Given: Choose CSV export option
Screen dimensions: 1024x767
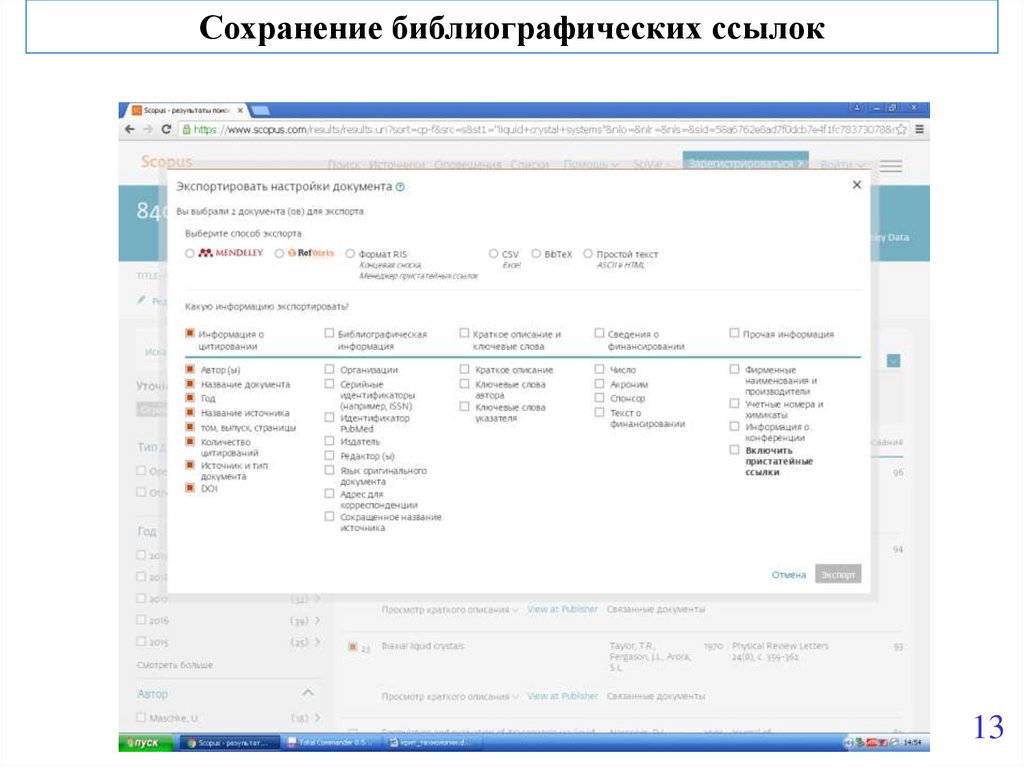Looking at the screenshot, I should pos(494,254).
